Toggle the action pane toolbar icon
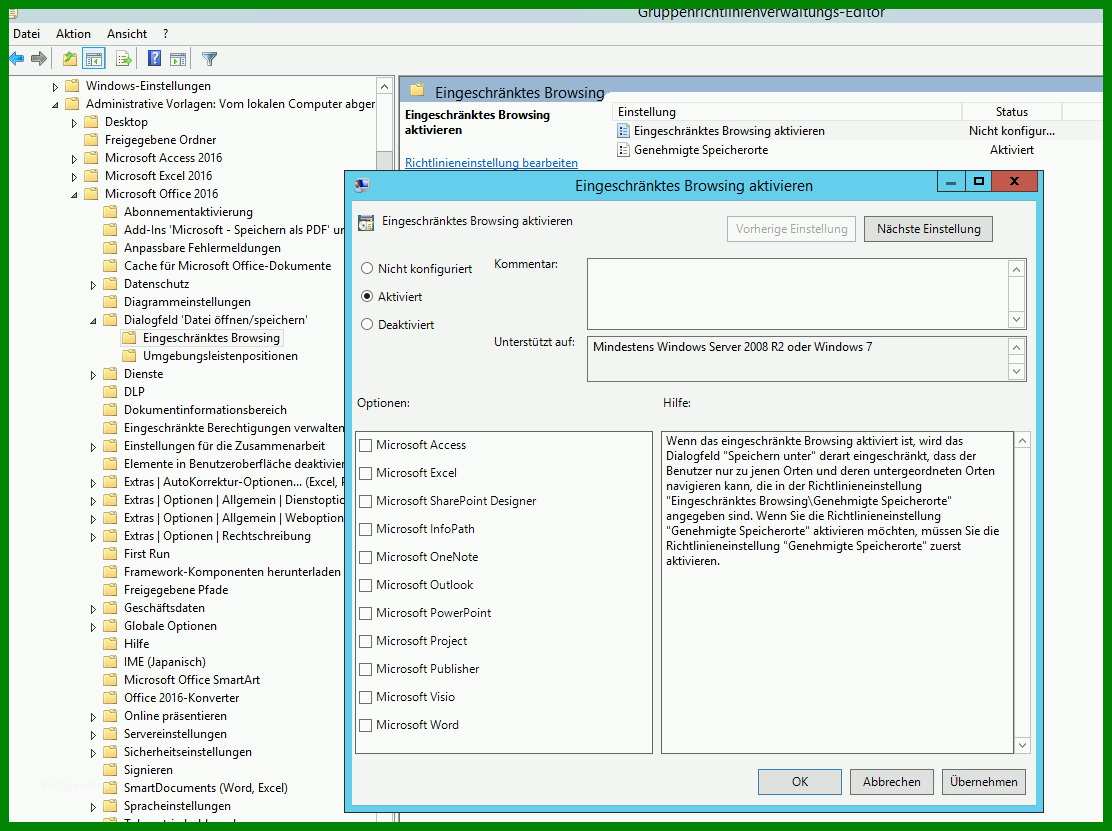Viewport: 1112px width, 831px height. (178, 59)
